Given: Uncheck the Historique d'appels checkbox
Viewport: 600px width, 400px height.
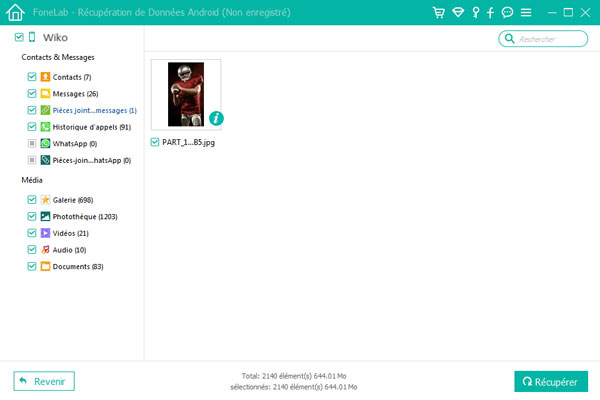Looking at the screenshot, I should [32, 127].
